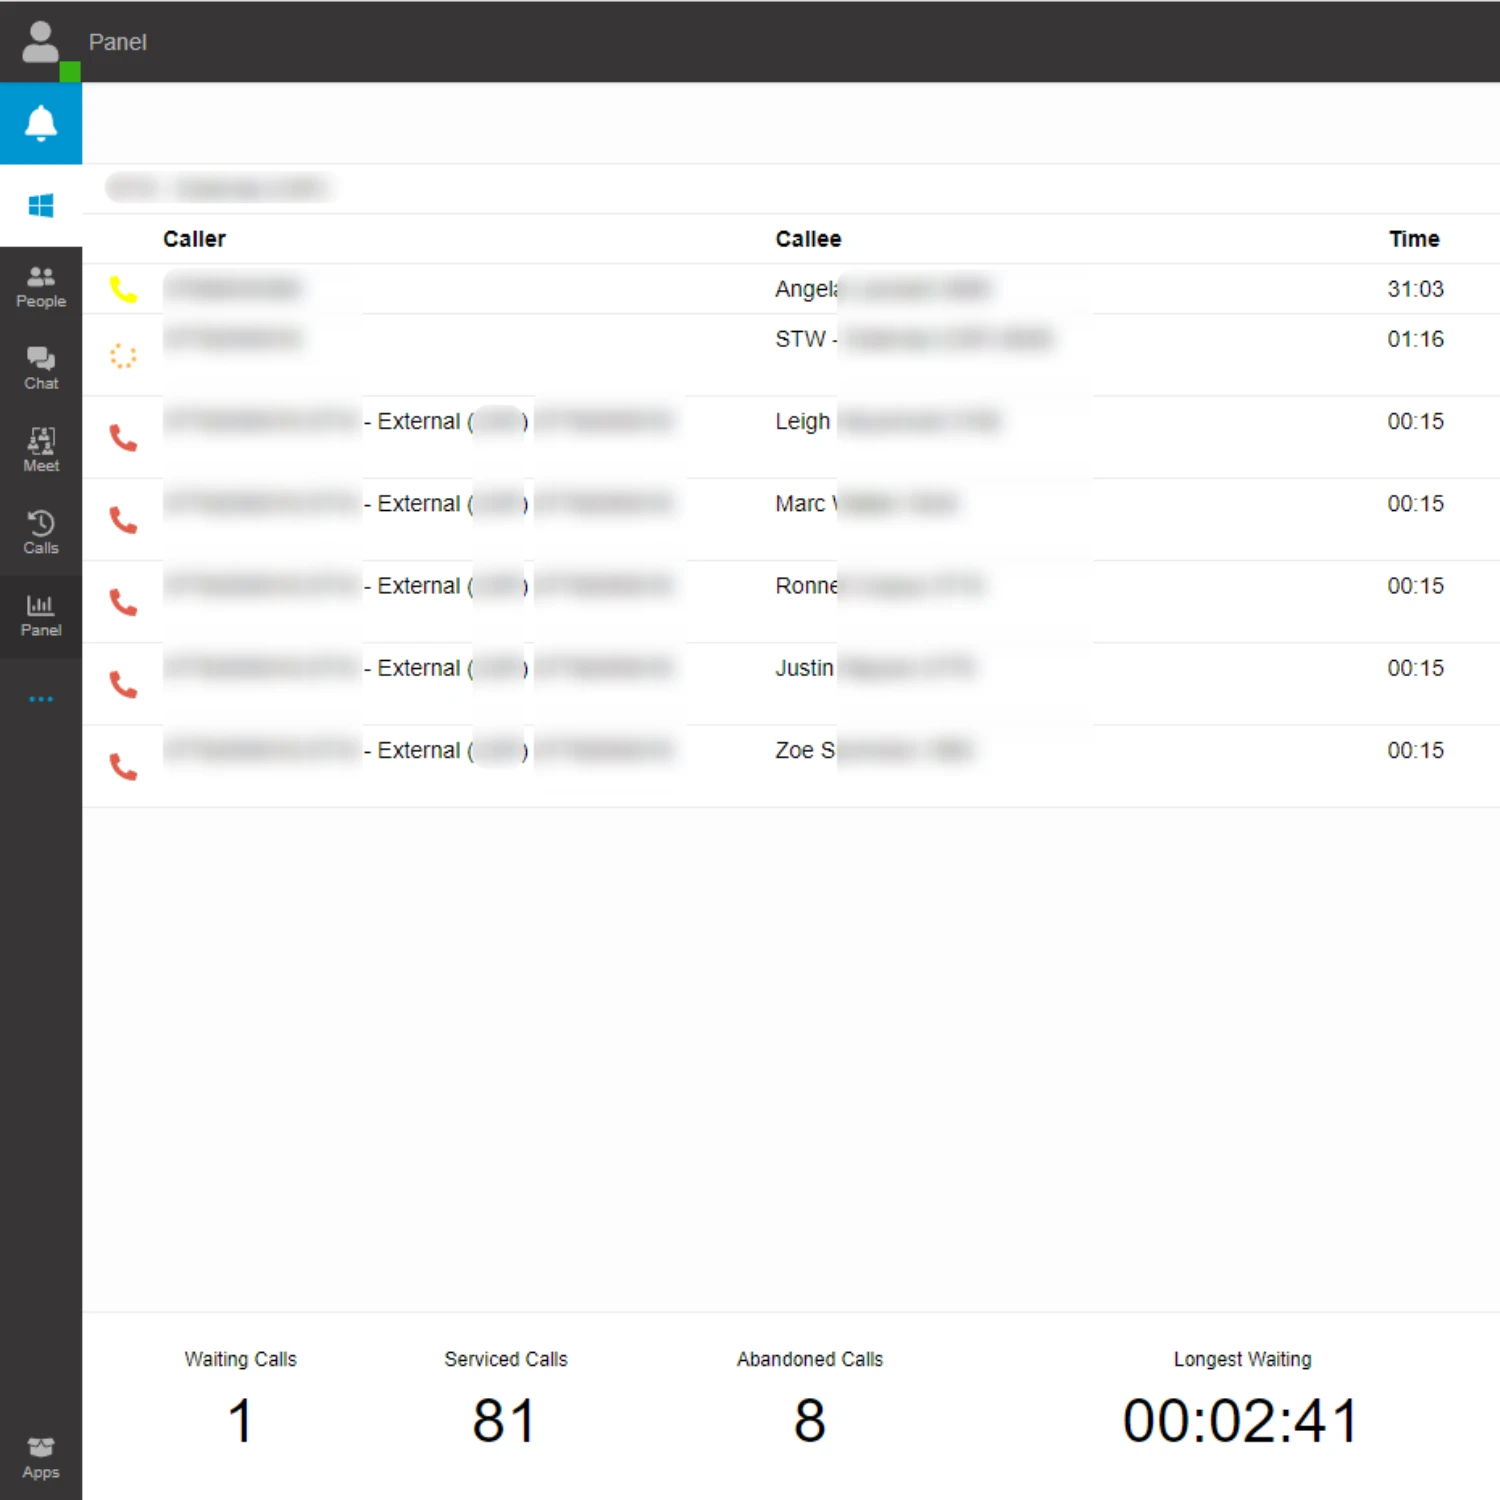Open the queue selector at top of panel
Screen dimensions: 1500x1500
[x=220, y=187]
